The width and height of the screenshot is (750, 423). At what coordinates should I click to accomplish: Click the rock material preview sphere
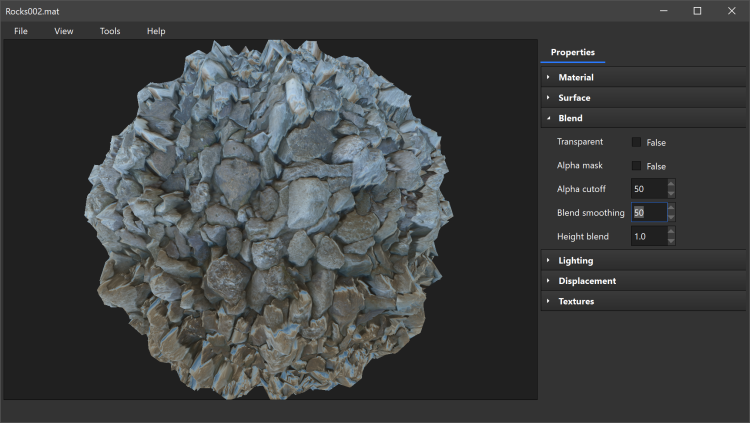270,220
